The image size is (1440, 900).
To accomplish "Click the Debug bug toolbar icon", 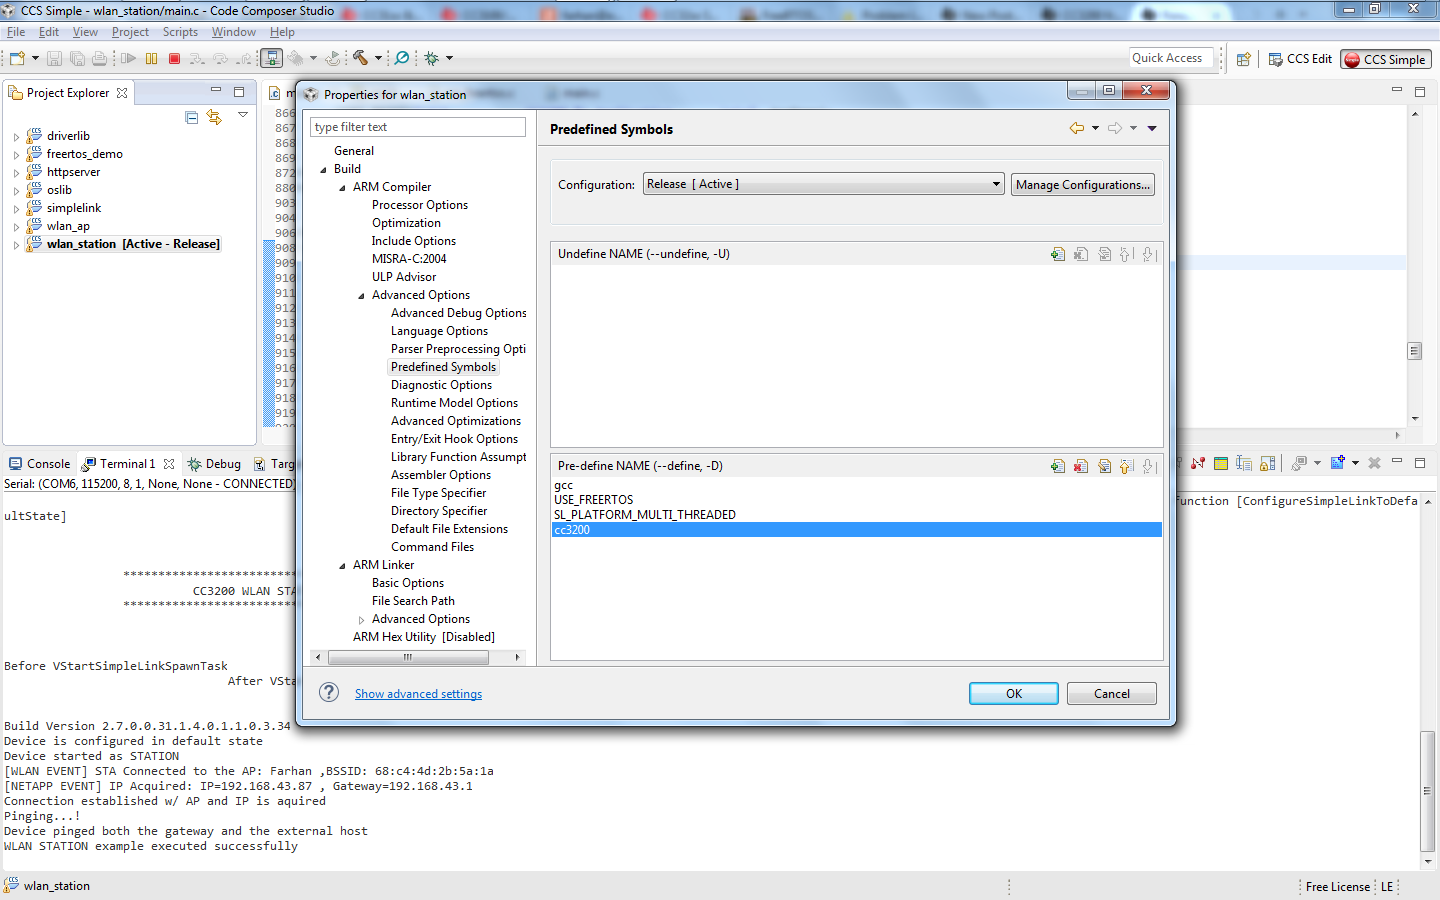I will (432, 58).
